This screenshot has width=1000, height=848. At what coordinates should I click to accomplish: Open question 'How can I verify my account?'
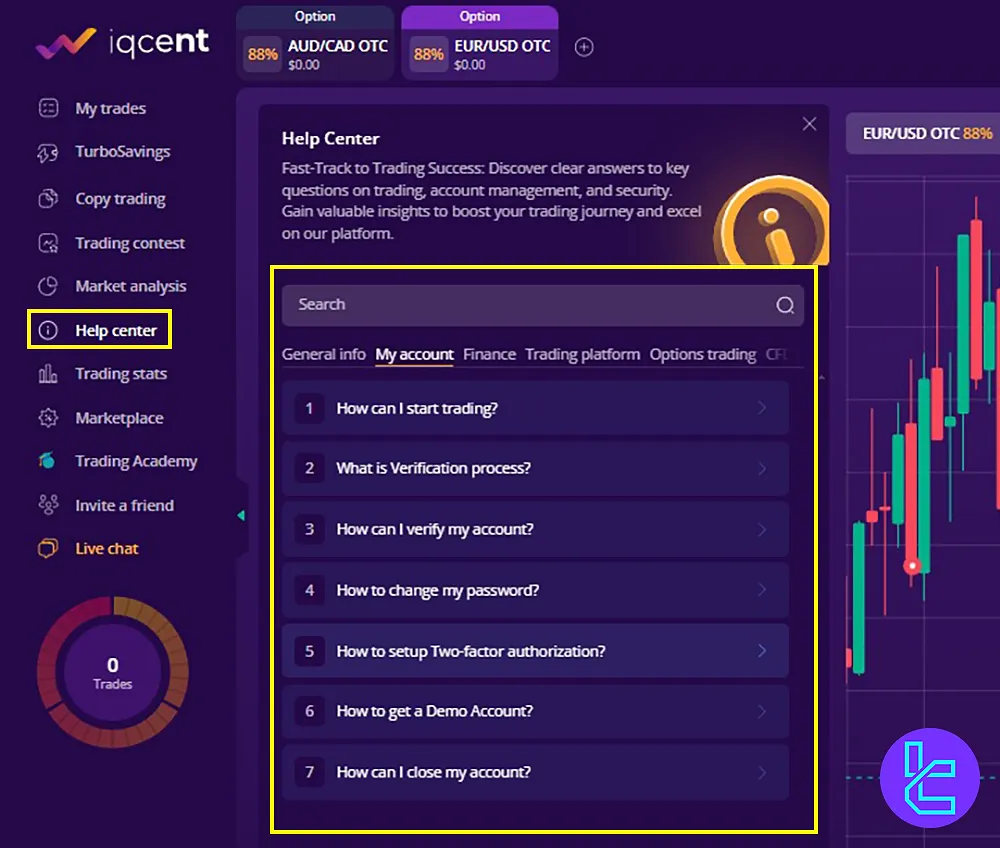point(535,529)
